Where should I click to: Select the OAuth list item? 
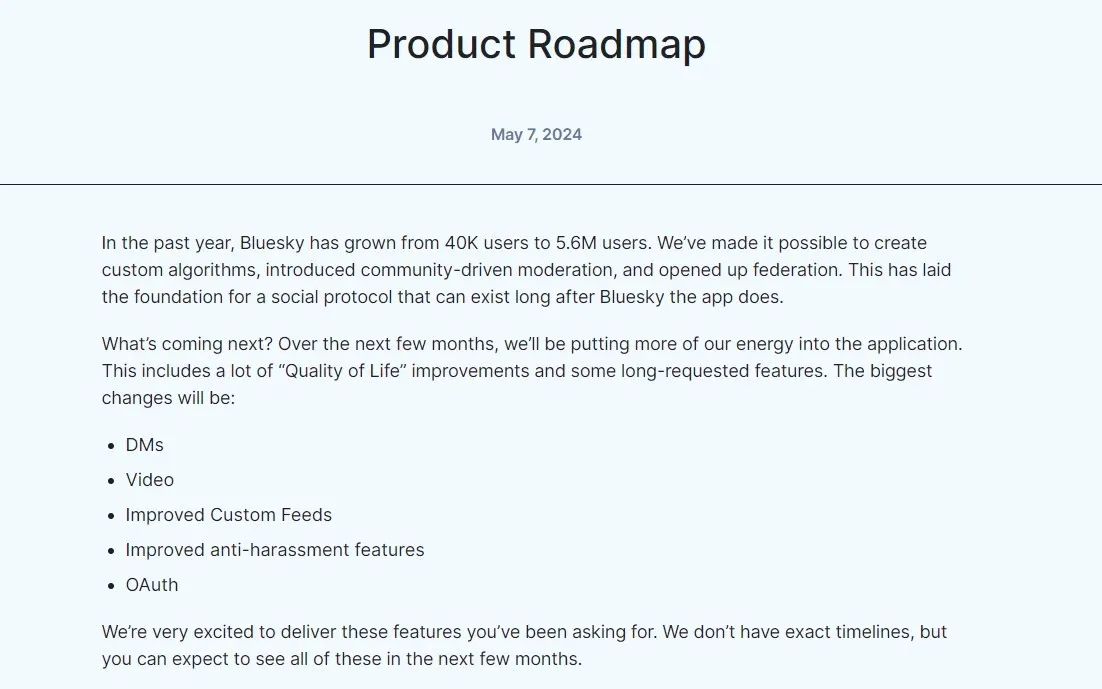pos(152,585)
